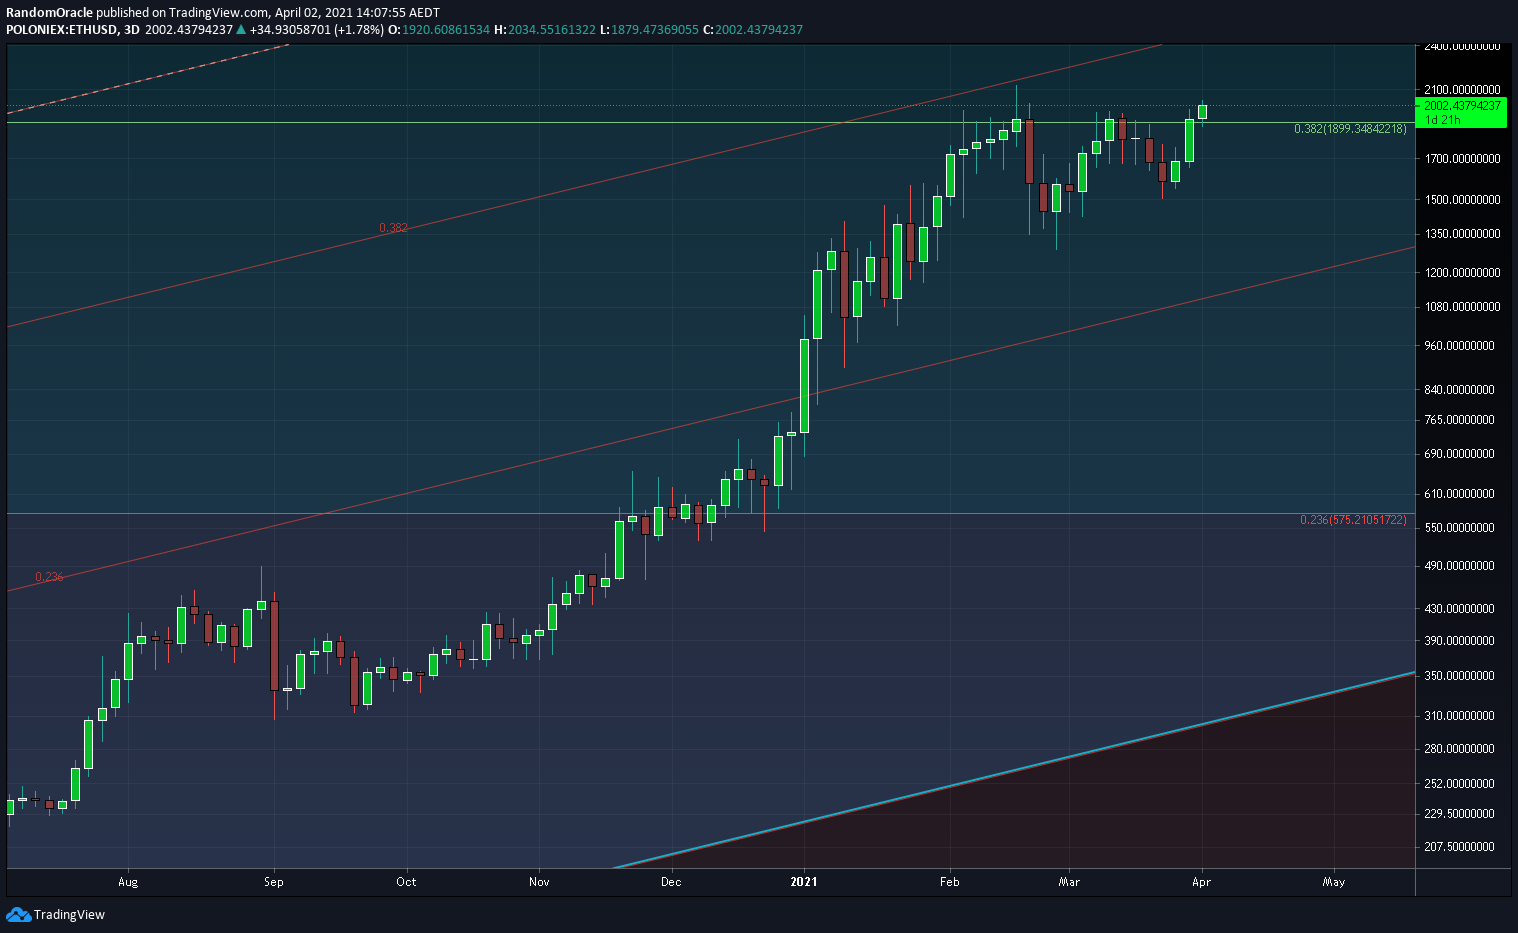
Task: Click the Feb label on time axis
Action: tap(950, 882)
